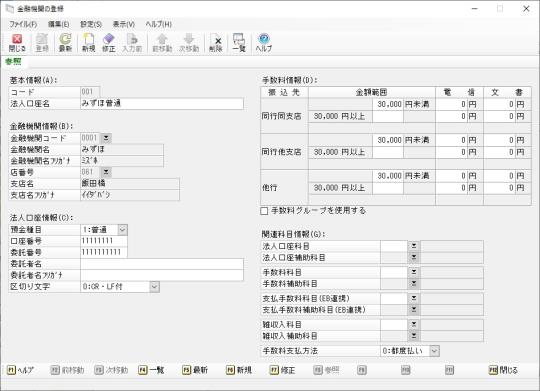Open the 法人口座科目 lookup dropdown
Screen dimensions: 540x391
414,246
